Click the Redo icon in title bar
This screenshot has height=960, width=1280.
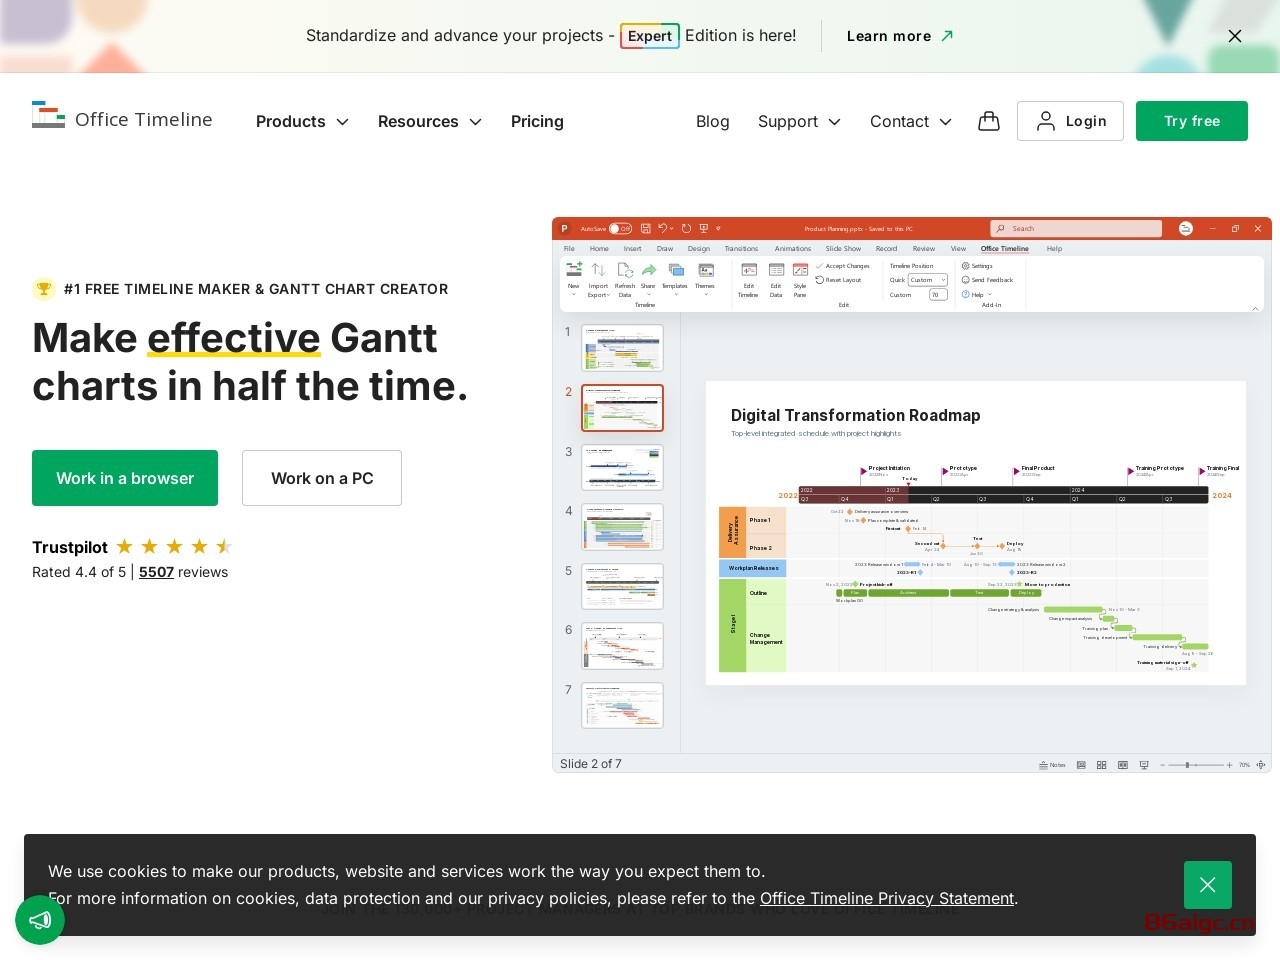(x=686, y=229)
